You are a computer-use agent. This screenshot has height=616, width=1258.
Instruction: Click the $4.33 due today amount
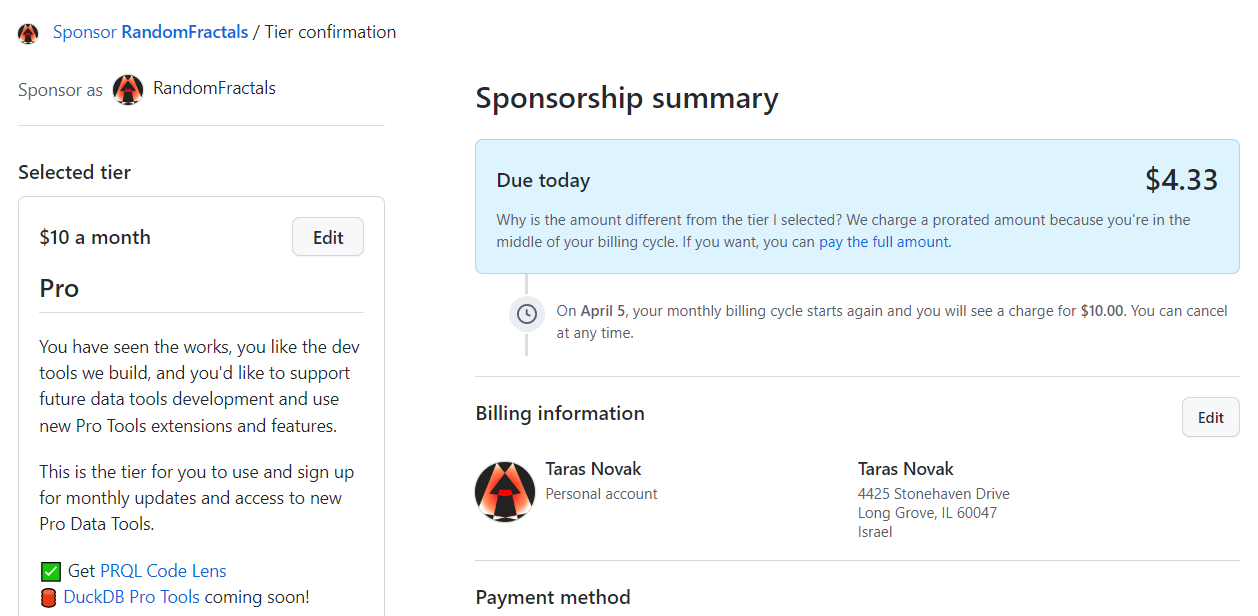1181,180
